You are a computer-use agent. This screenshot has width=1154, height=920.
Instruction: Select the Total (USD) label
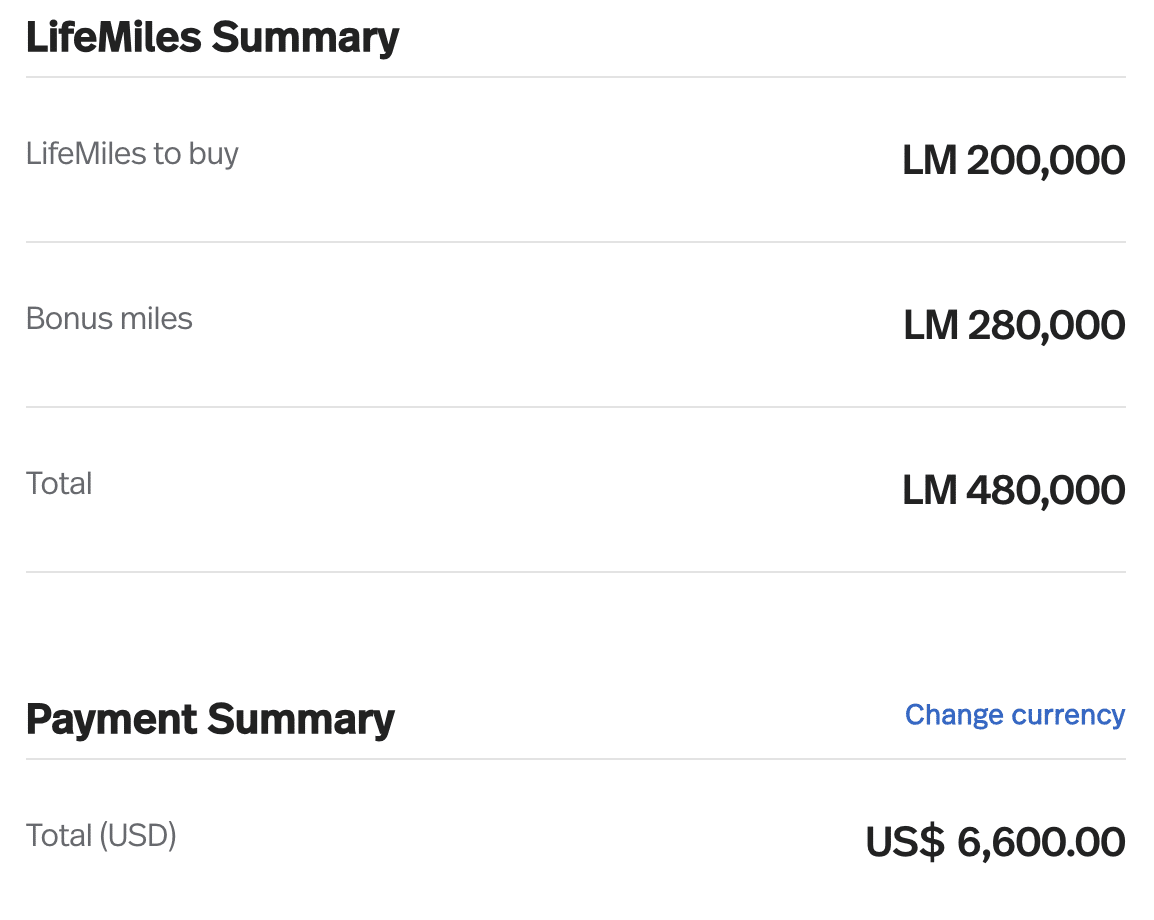pyautogui.click(x=101, y=835)
